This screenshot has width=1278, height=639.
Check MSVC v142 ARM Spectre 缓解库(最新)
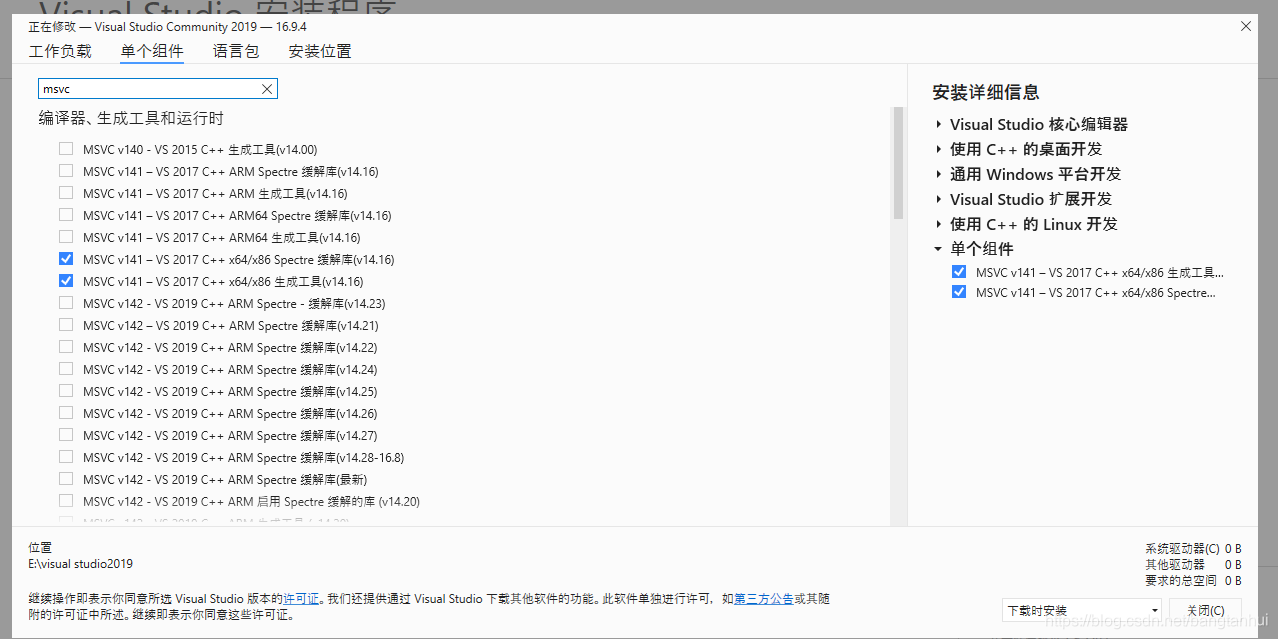pos(66,479)
